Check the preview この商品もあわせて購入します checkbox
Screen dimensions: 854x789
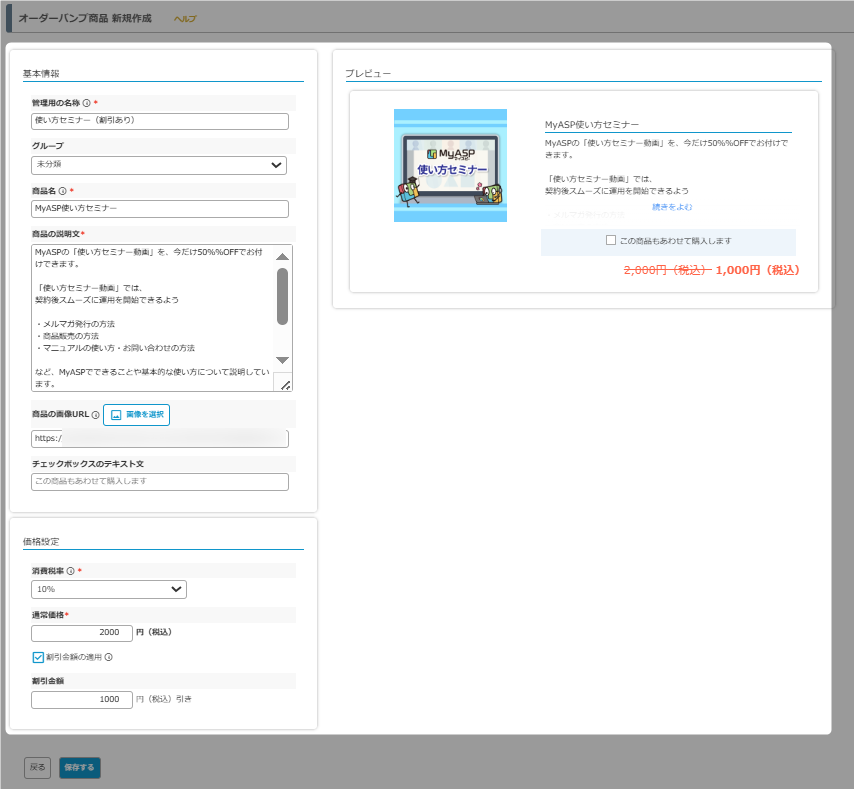click(611, 240)
